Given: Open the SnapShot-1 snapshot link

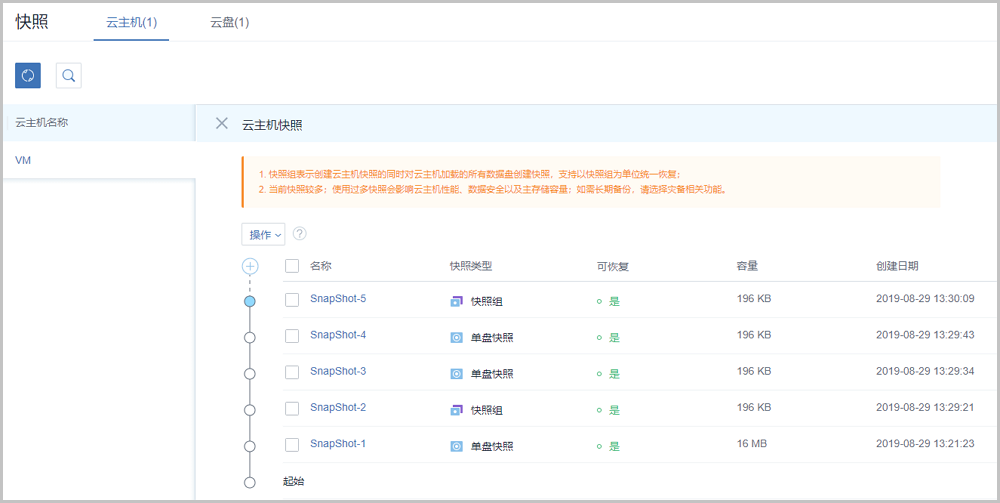Looking at the screenshot, I should (x=338, y=444).
